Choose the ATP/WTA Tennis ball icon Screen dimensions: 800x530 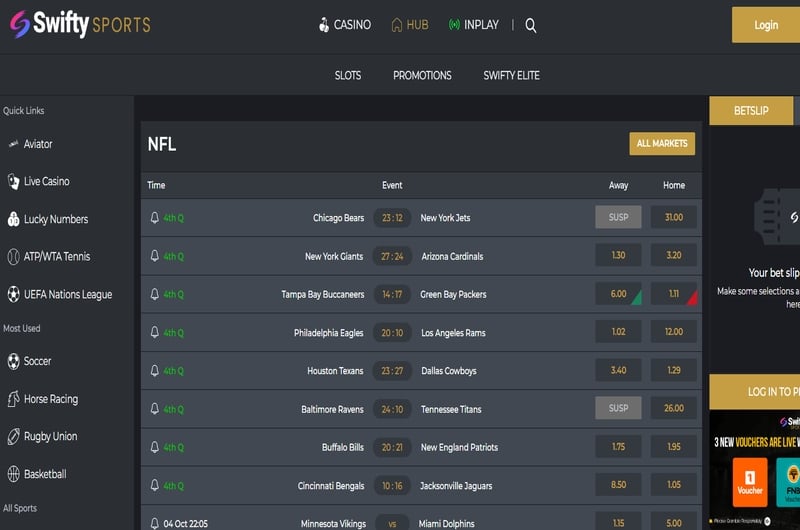(x=13, y=257)
